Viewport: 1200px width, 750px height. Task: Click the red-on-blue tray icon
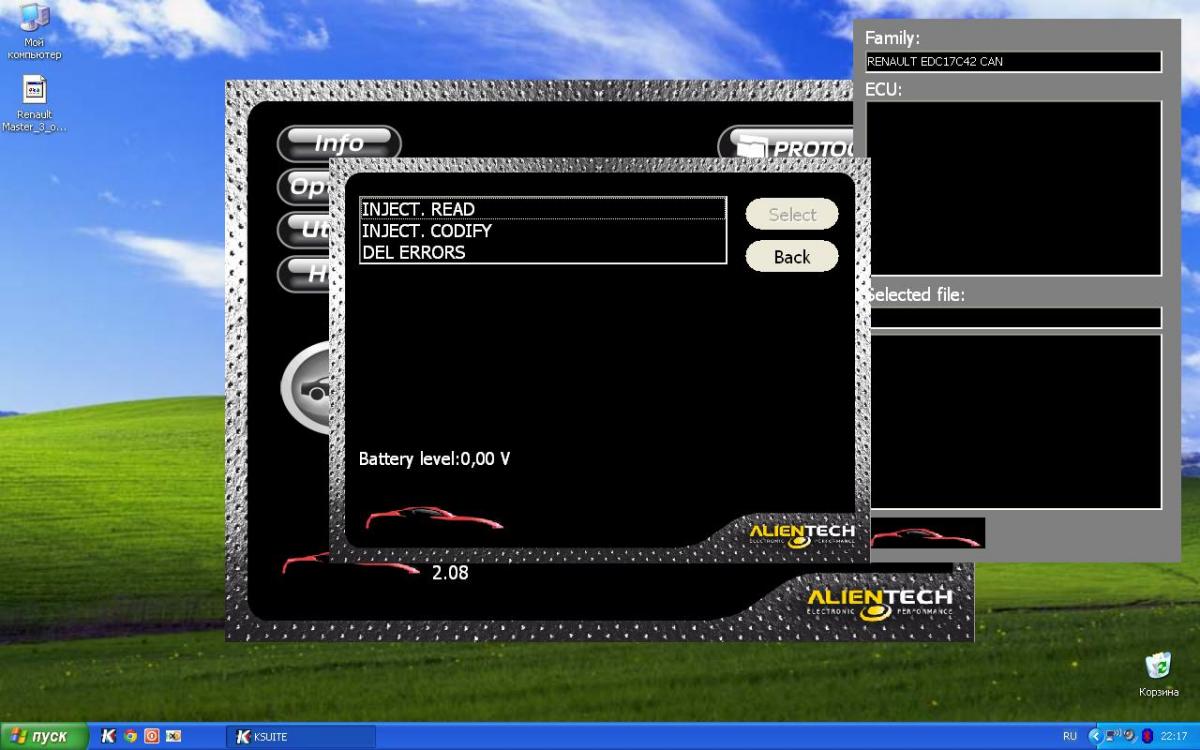pos(1147,737)
